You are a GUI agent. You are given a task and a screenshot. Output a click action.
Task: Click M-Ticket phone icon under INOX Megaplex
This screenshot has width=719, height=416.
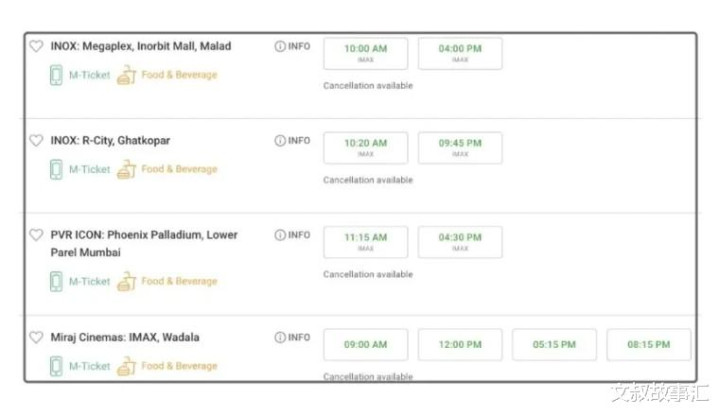pos(56,75)
